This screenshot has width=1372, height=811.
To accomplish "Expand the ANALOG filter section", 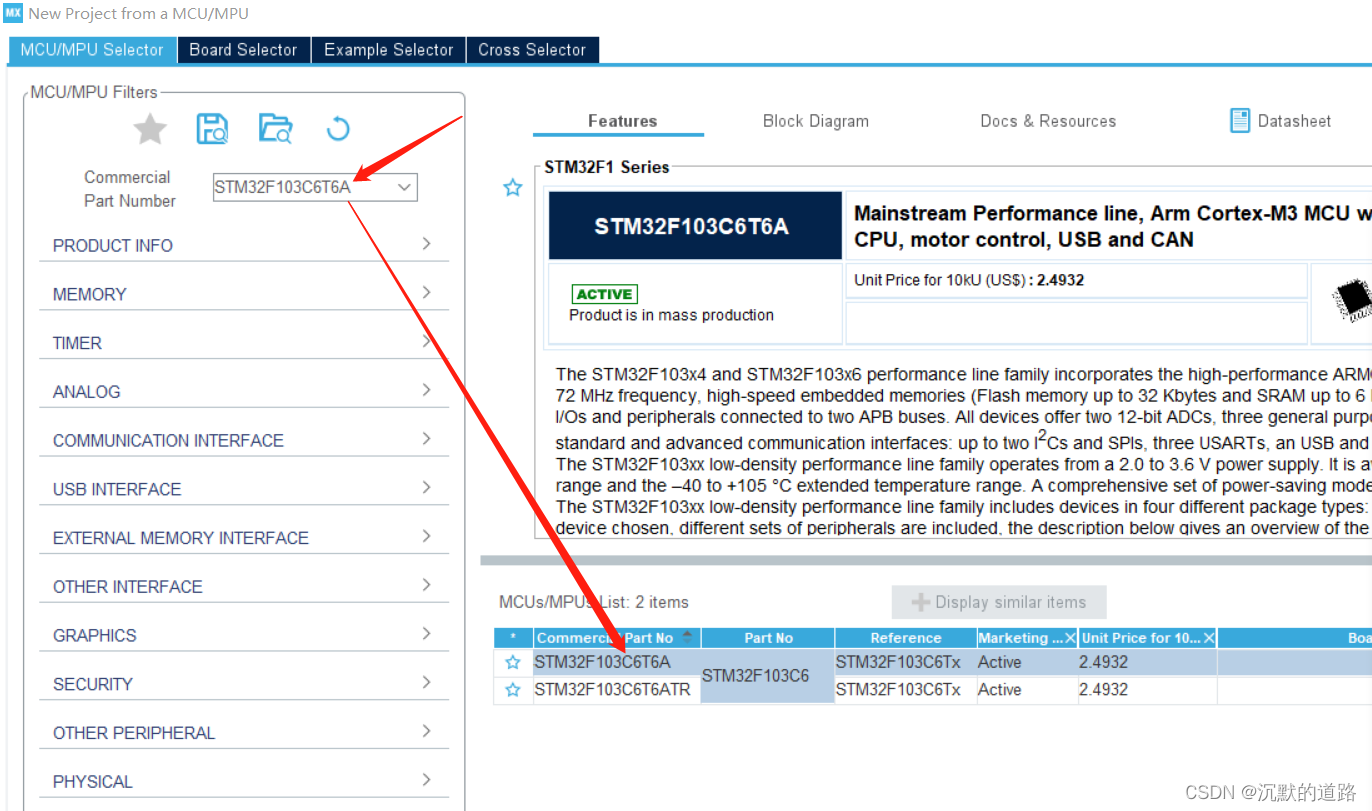I will (x=244, y=392).
